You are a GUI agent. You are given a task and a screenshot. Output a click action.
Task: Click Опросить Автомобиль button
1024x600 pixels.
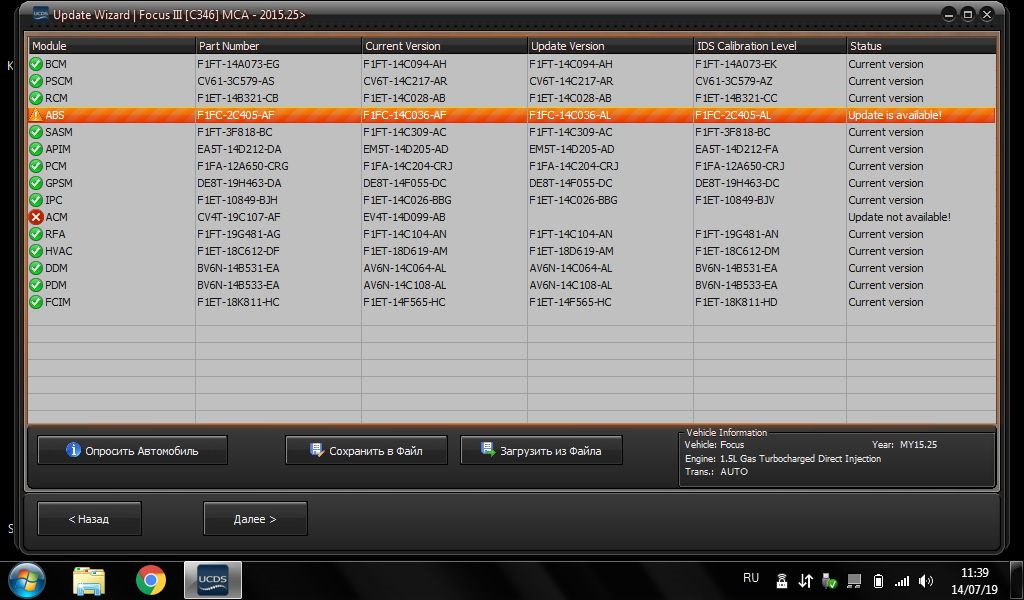(133, 450)
